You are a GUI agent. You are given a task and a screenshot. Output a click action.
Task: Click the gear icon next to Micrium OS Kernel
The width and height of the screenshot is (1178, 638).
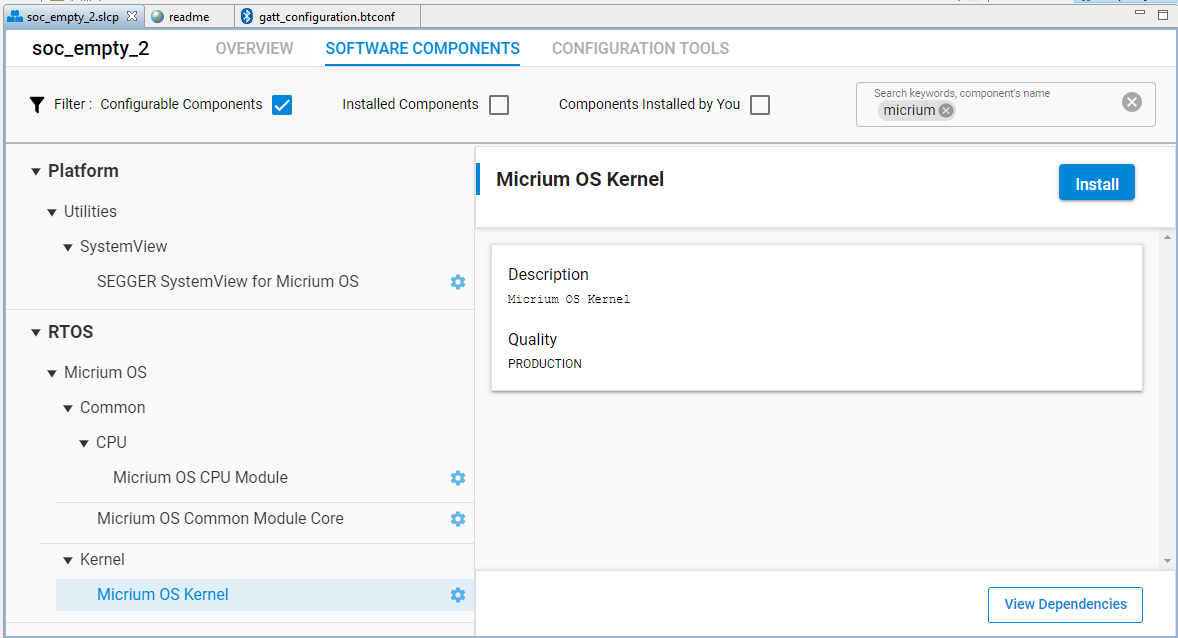[x=457, y=595]
